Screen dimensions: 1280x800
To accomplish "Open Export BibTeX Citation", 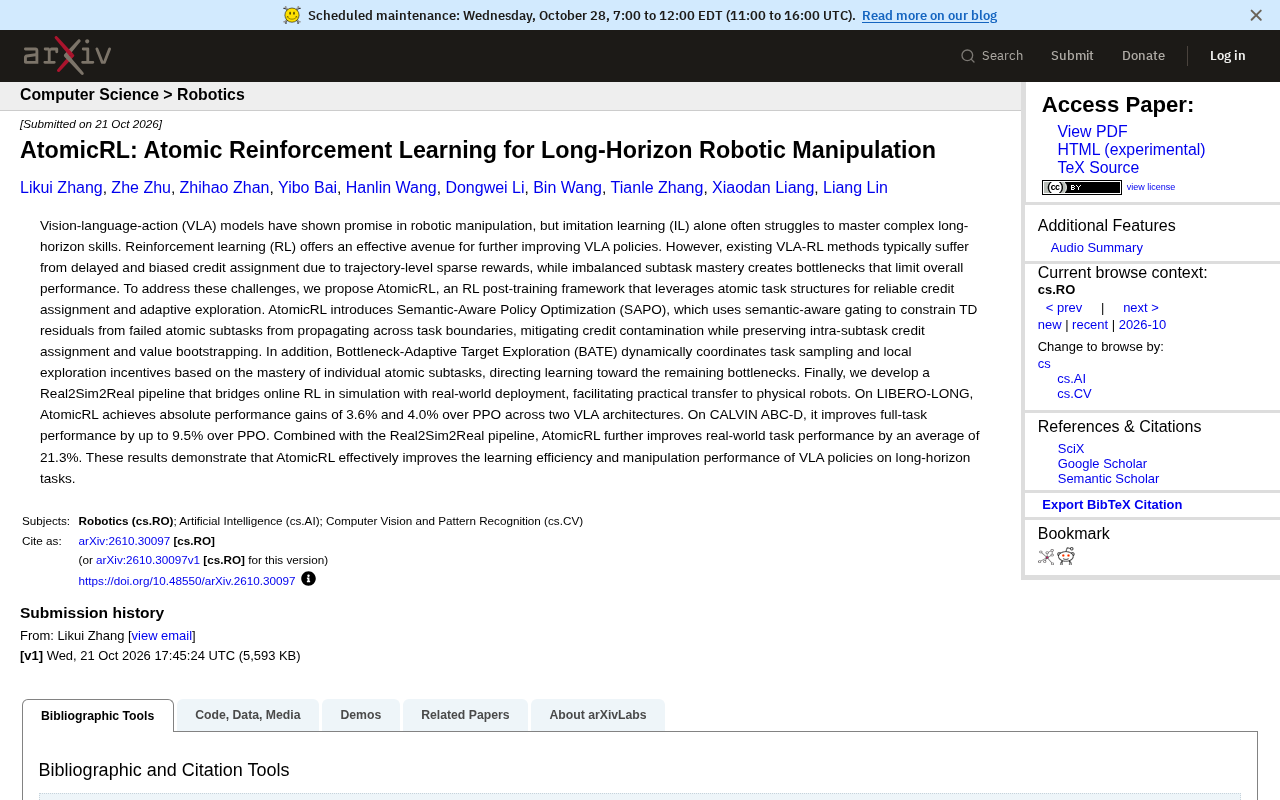I will tap(1112, 505).
